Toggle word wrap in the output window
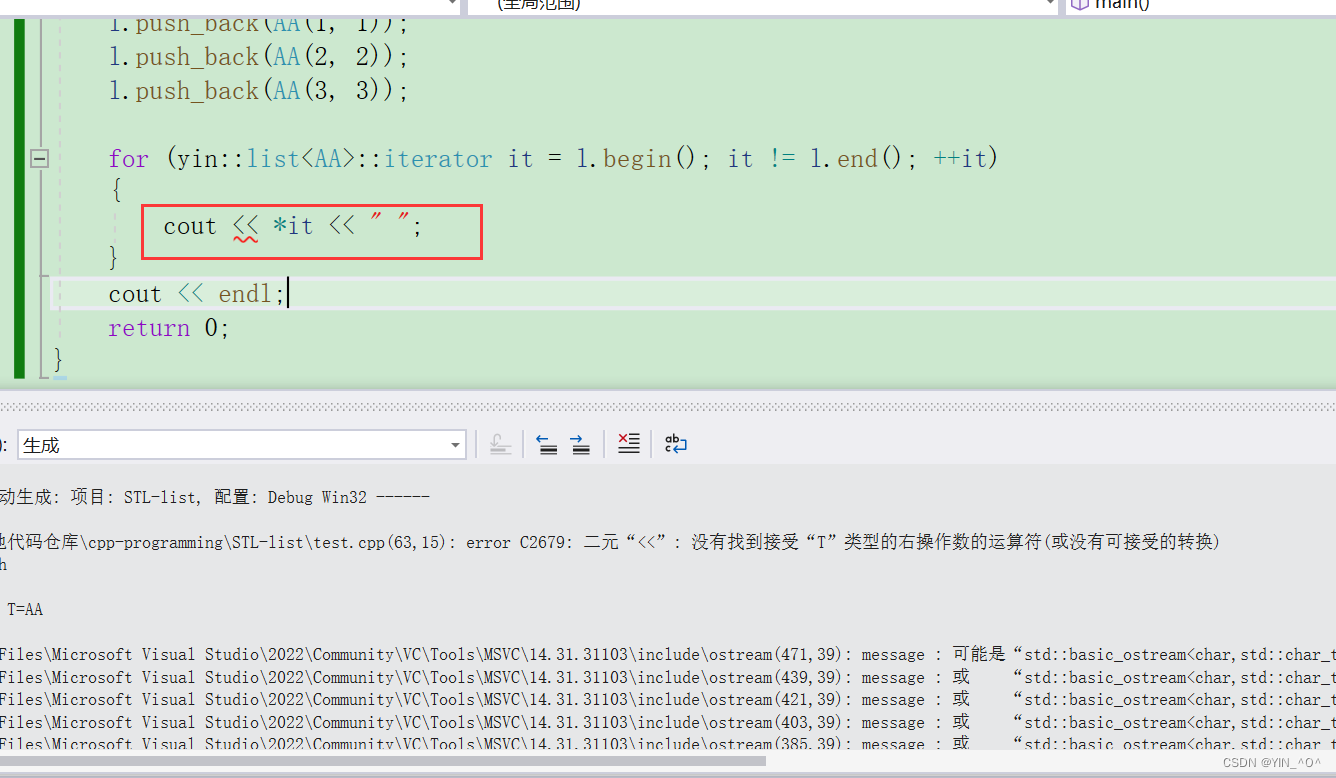The height and width of the screenshot is (778, 1336). coord(676,444)
